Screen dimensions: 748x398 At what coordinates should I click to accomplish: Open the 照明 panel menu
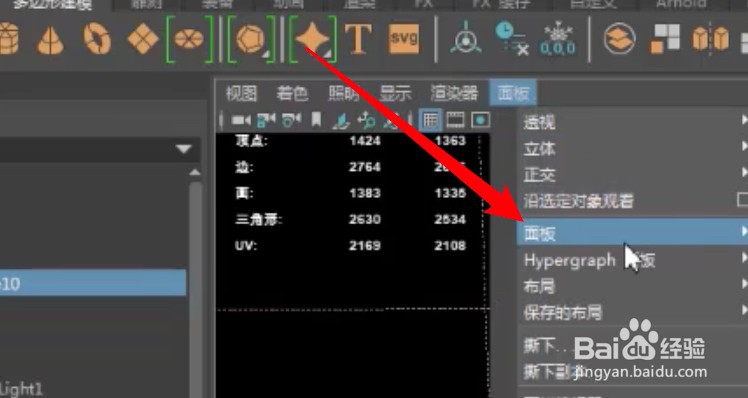point(343,94)
